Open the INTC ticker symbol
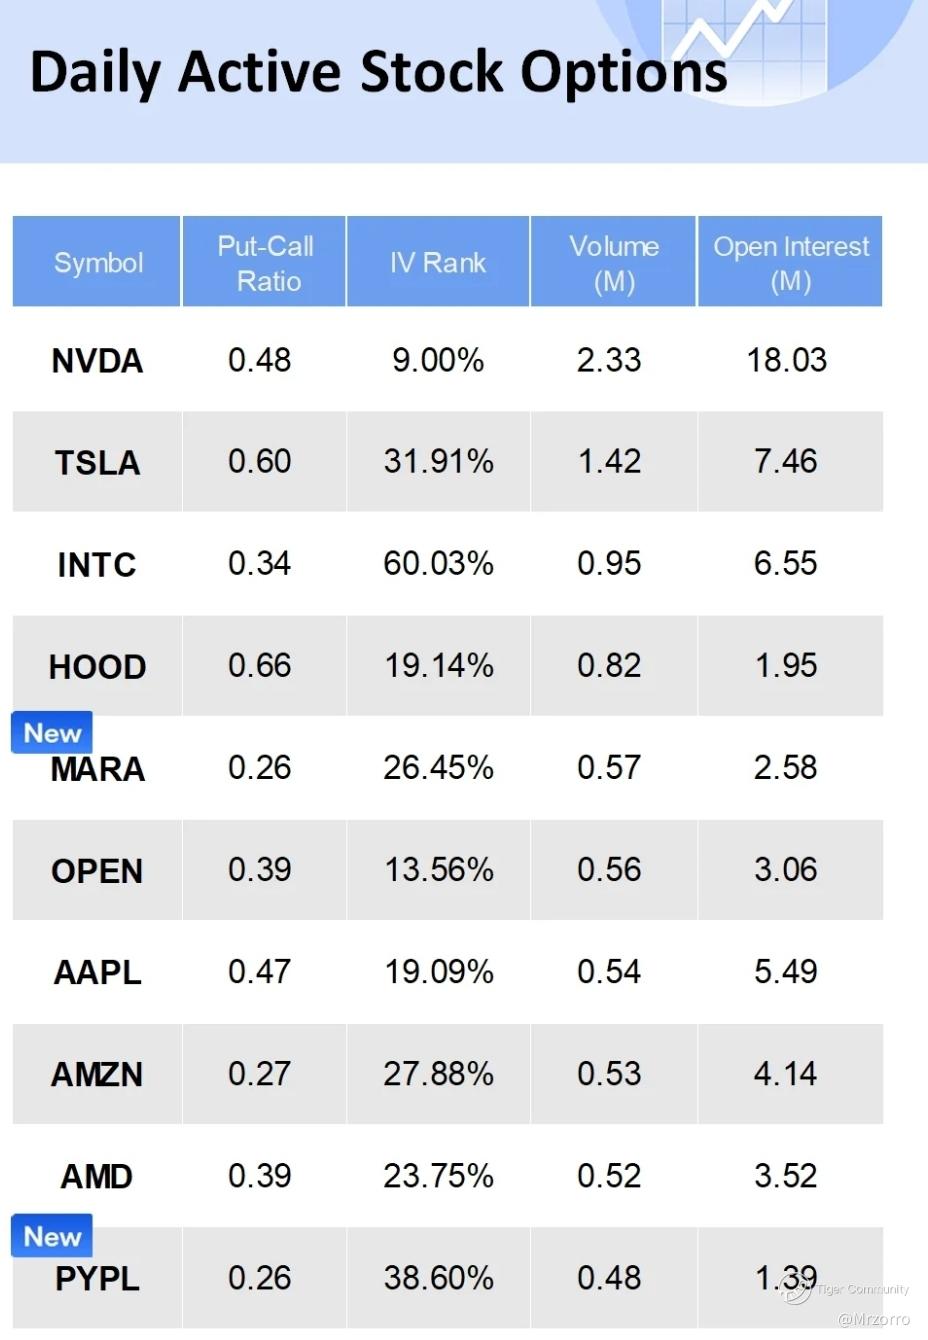Screen dimensions: 928x1340 pos(97,565)
